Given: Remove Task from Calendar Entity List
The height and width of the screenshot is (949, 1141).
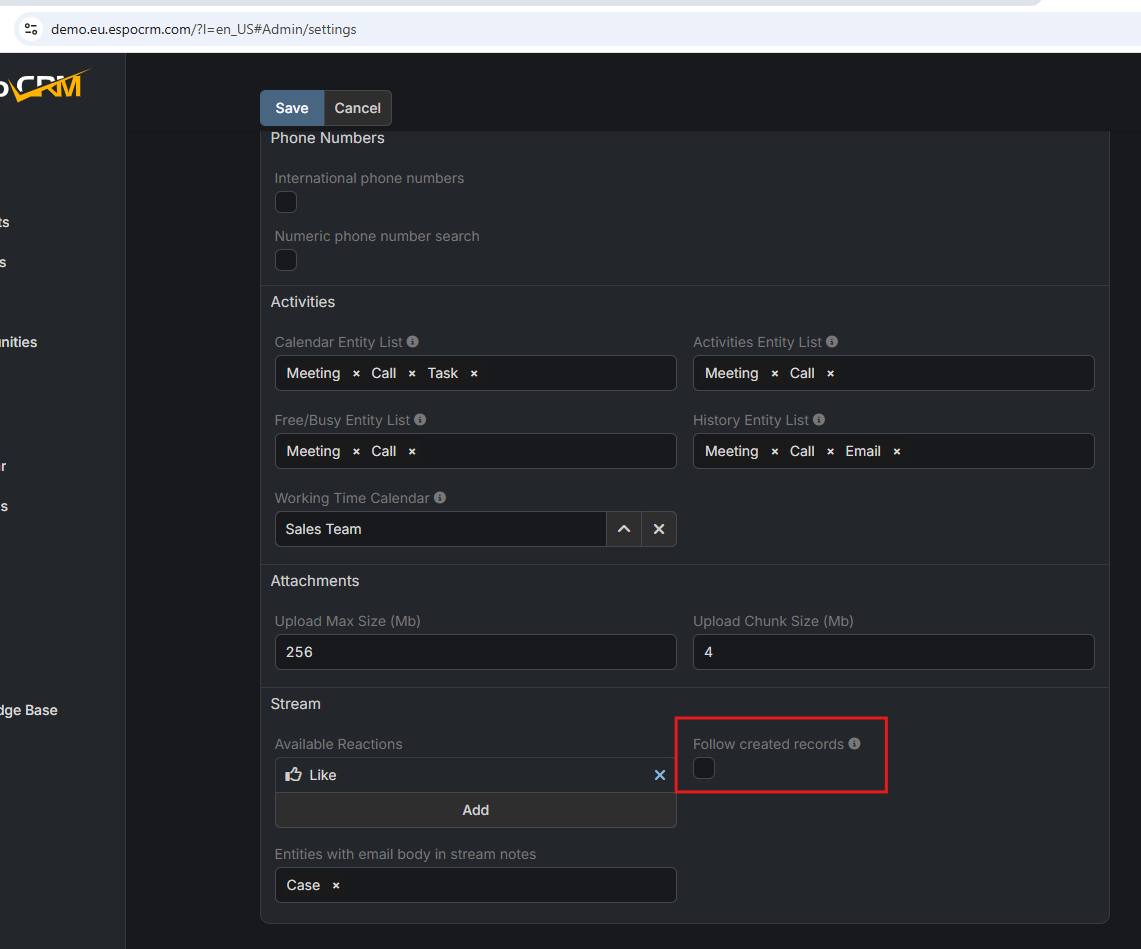Looking at the screenshot, I should pyautogui.click(x=474, y=373).
